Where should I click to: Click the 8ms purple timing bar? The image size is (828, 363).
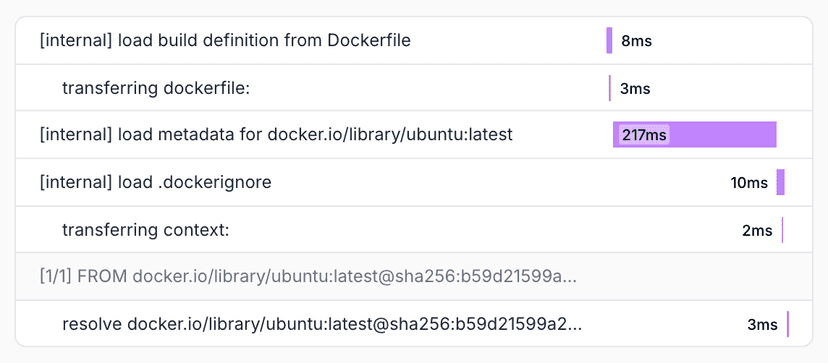609,41
